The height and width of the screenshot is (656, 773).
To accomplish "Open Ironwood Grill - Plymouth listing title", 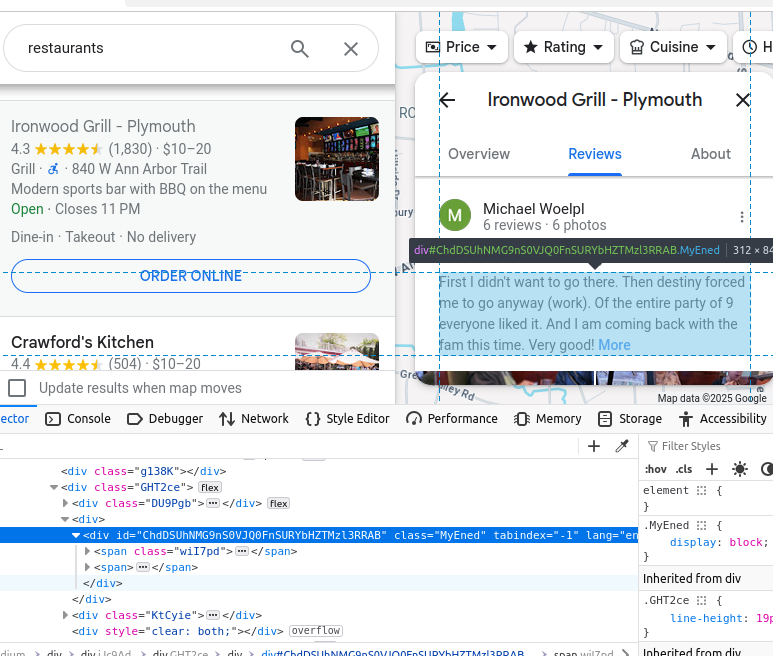I will 103,126.
